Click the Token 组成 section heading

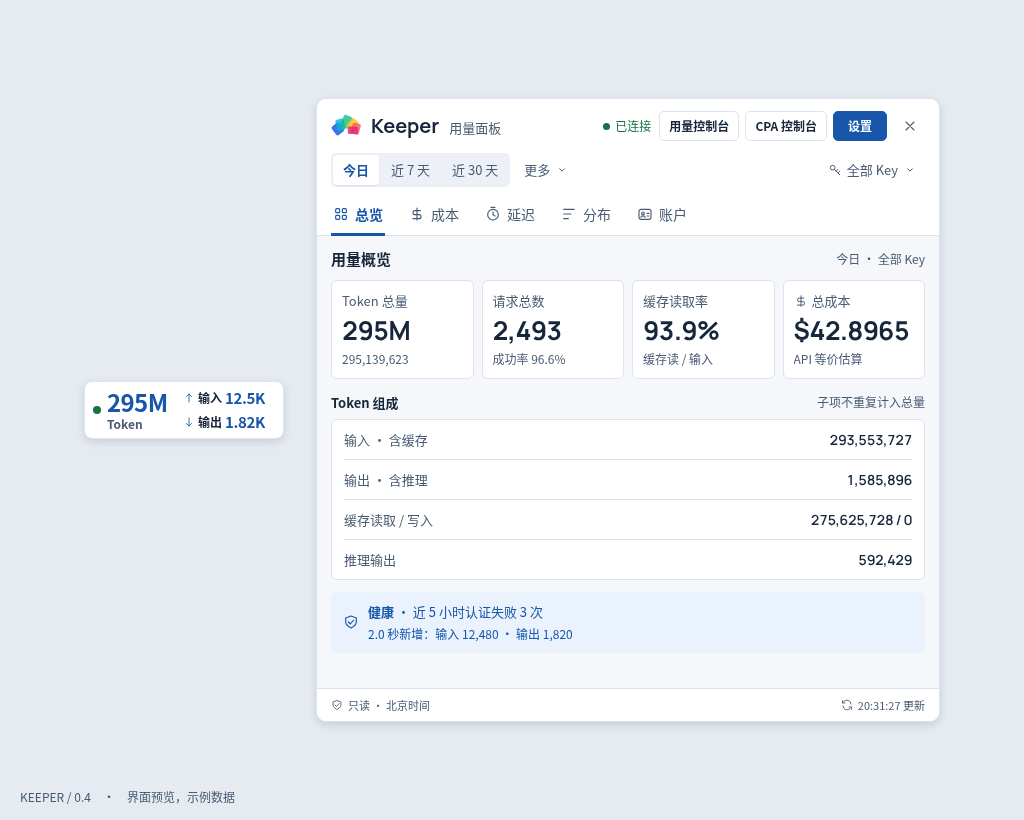point(364,403)
